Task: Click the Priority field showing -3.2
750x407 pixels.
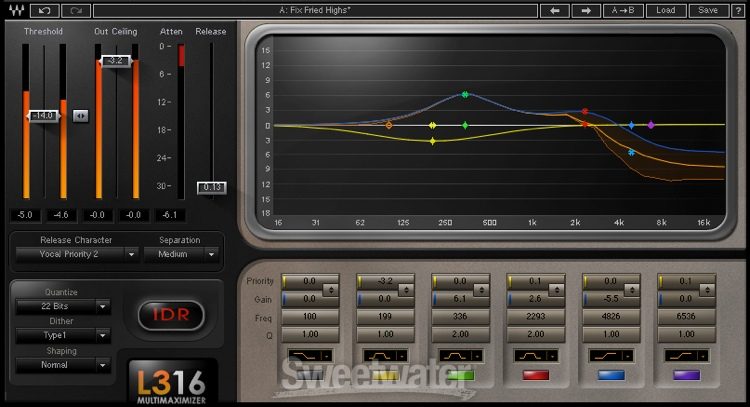Action: [386, 281]
